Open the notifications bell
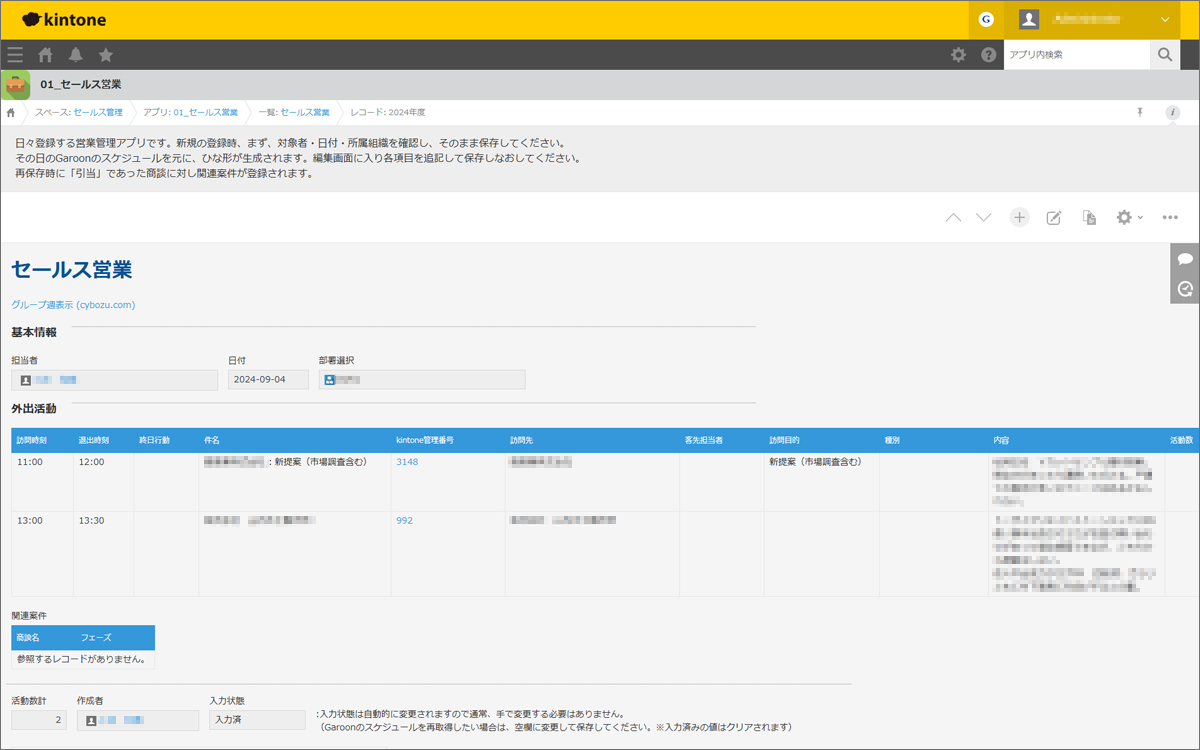This screenshot has width=1200, height=750. pyautogui.click(x=76, y=55)
